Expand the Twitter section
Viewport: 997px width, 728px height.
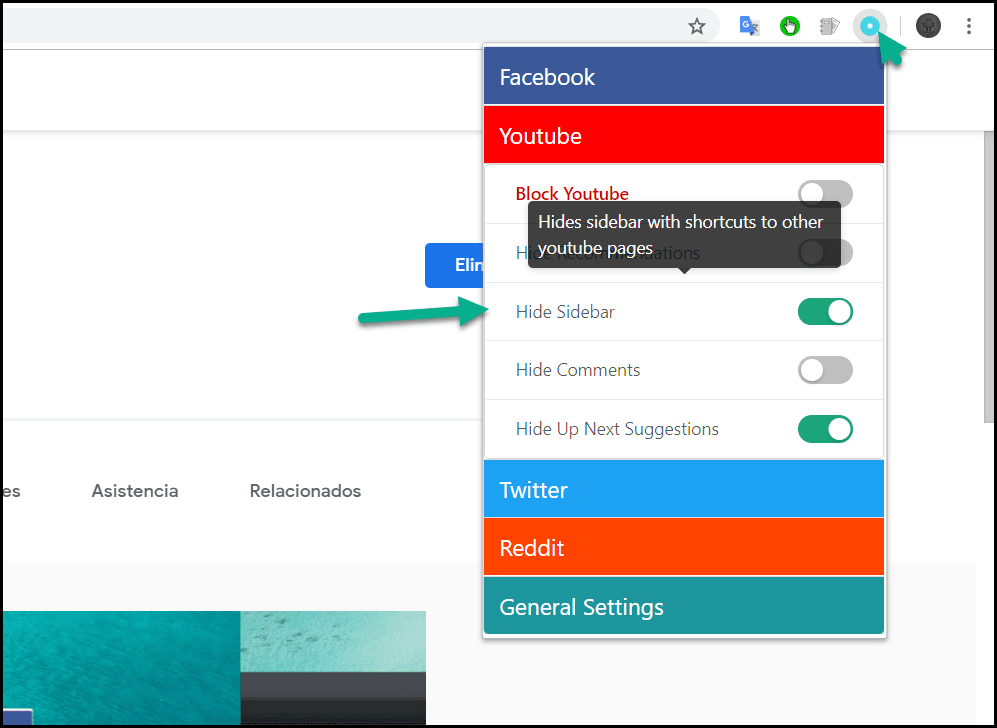click(684, 490)
